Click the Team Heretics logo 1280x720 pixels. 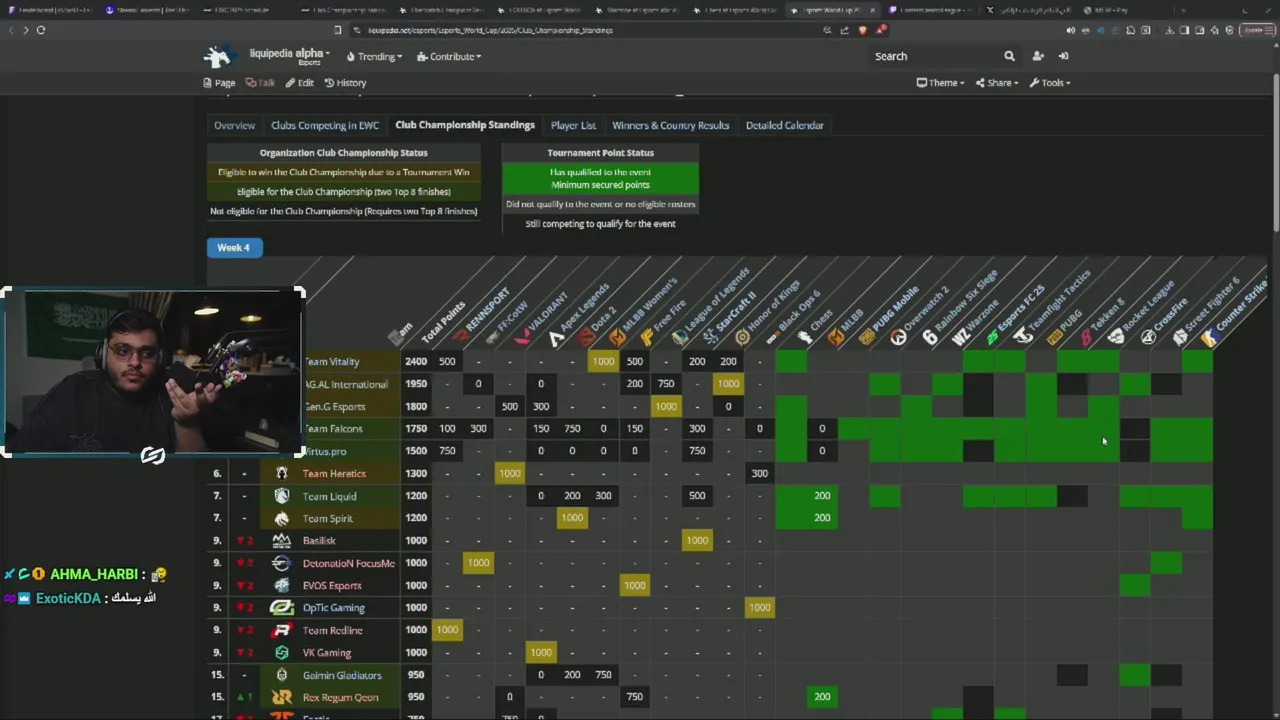(x=282, y=473)
